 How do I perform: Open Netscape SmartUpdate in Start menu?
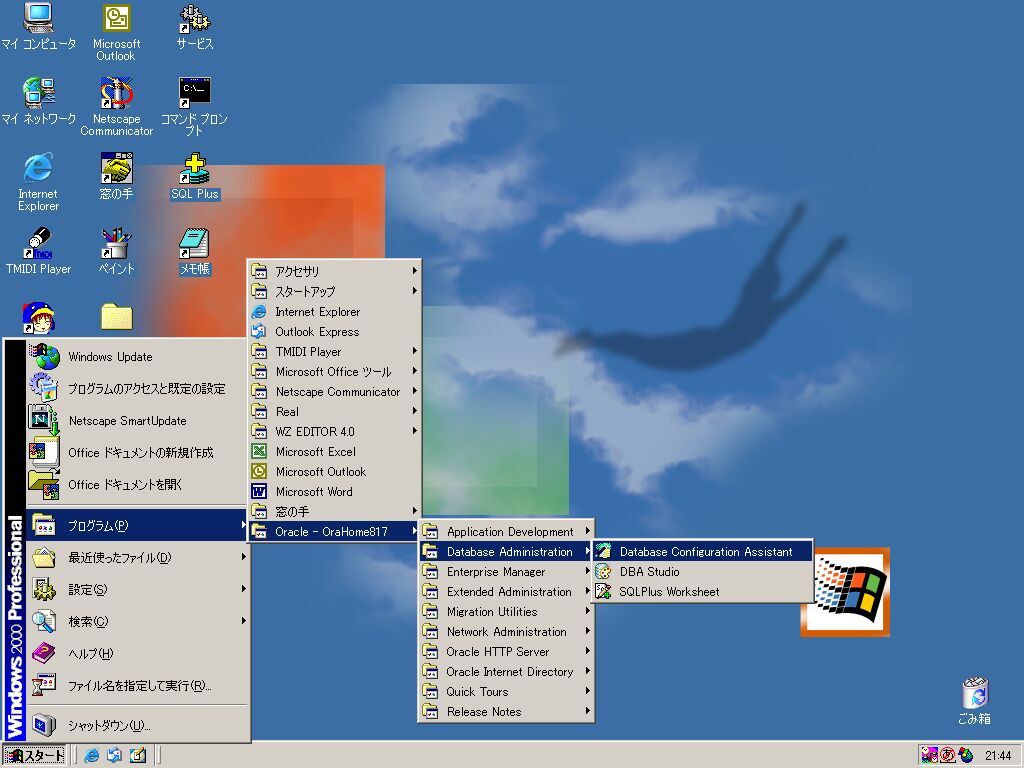136,421
